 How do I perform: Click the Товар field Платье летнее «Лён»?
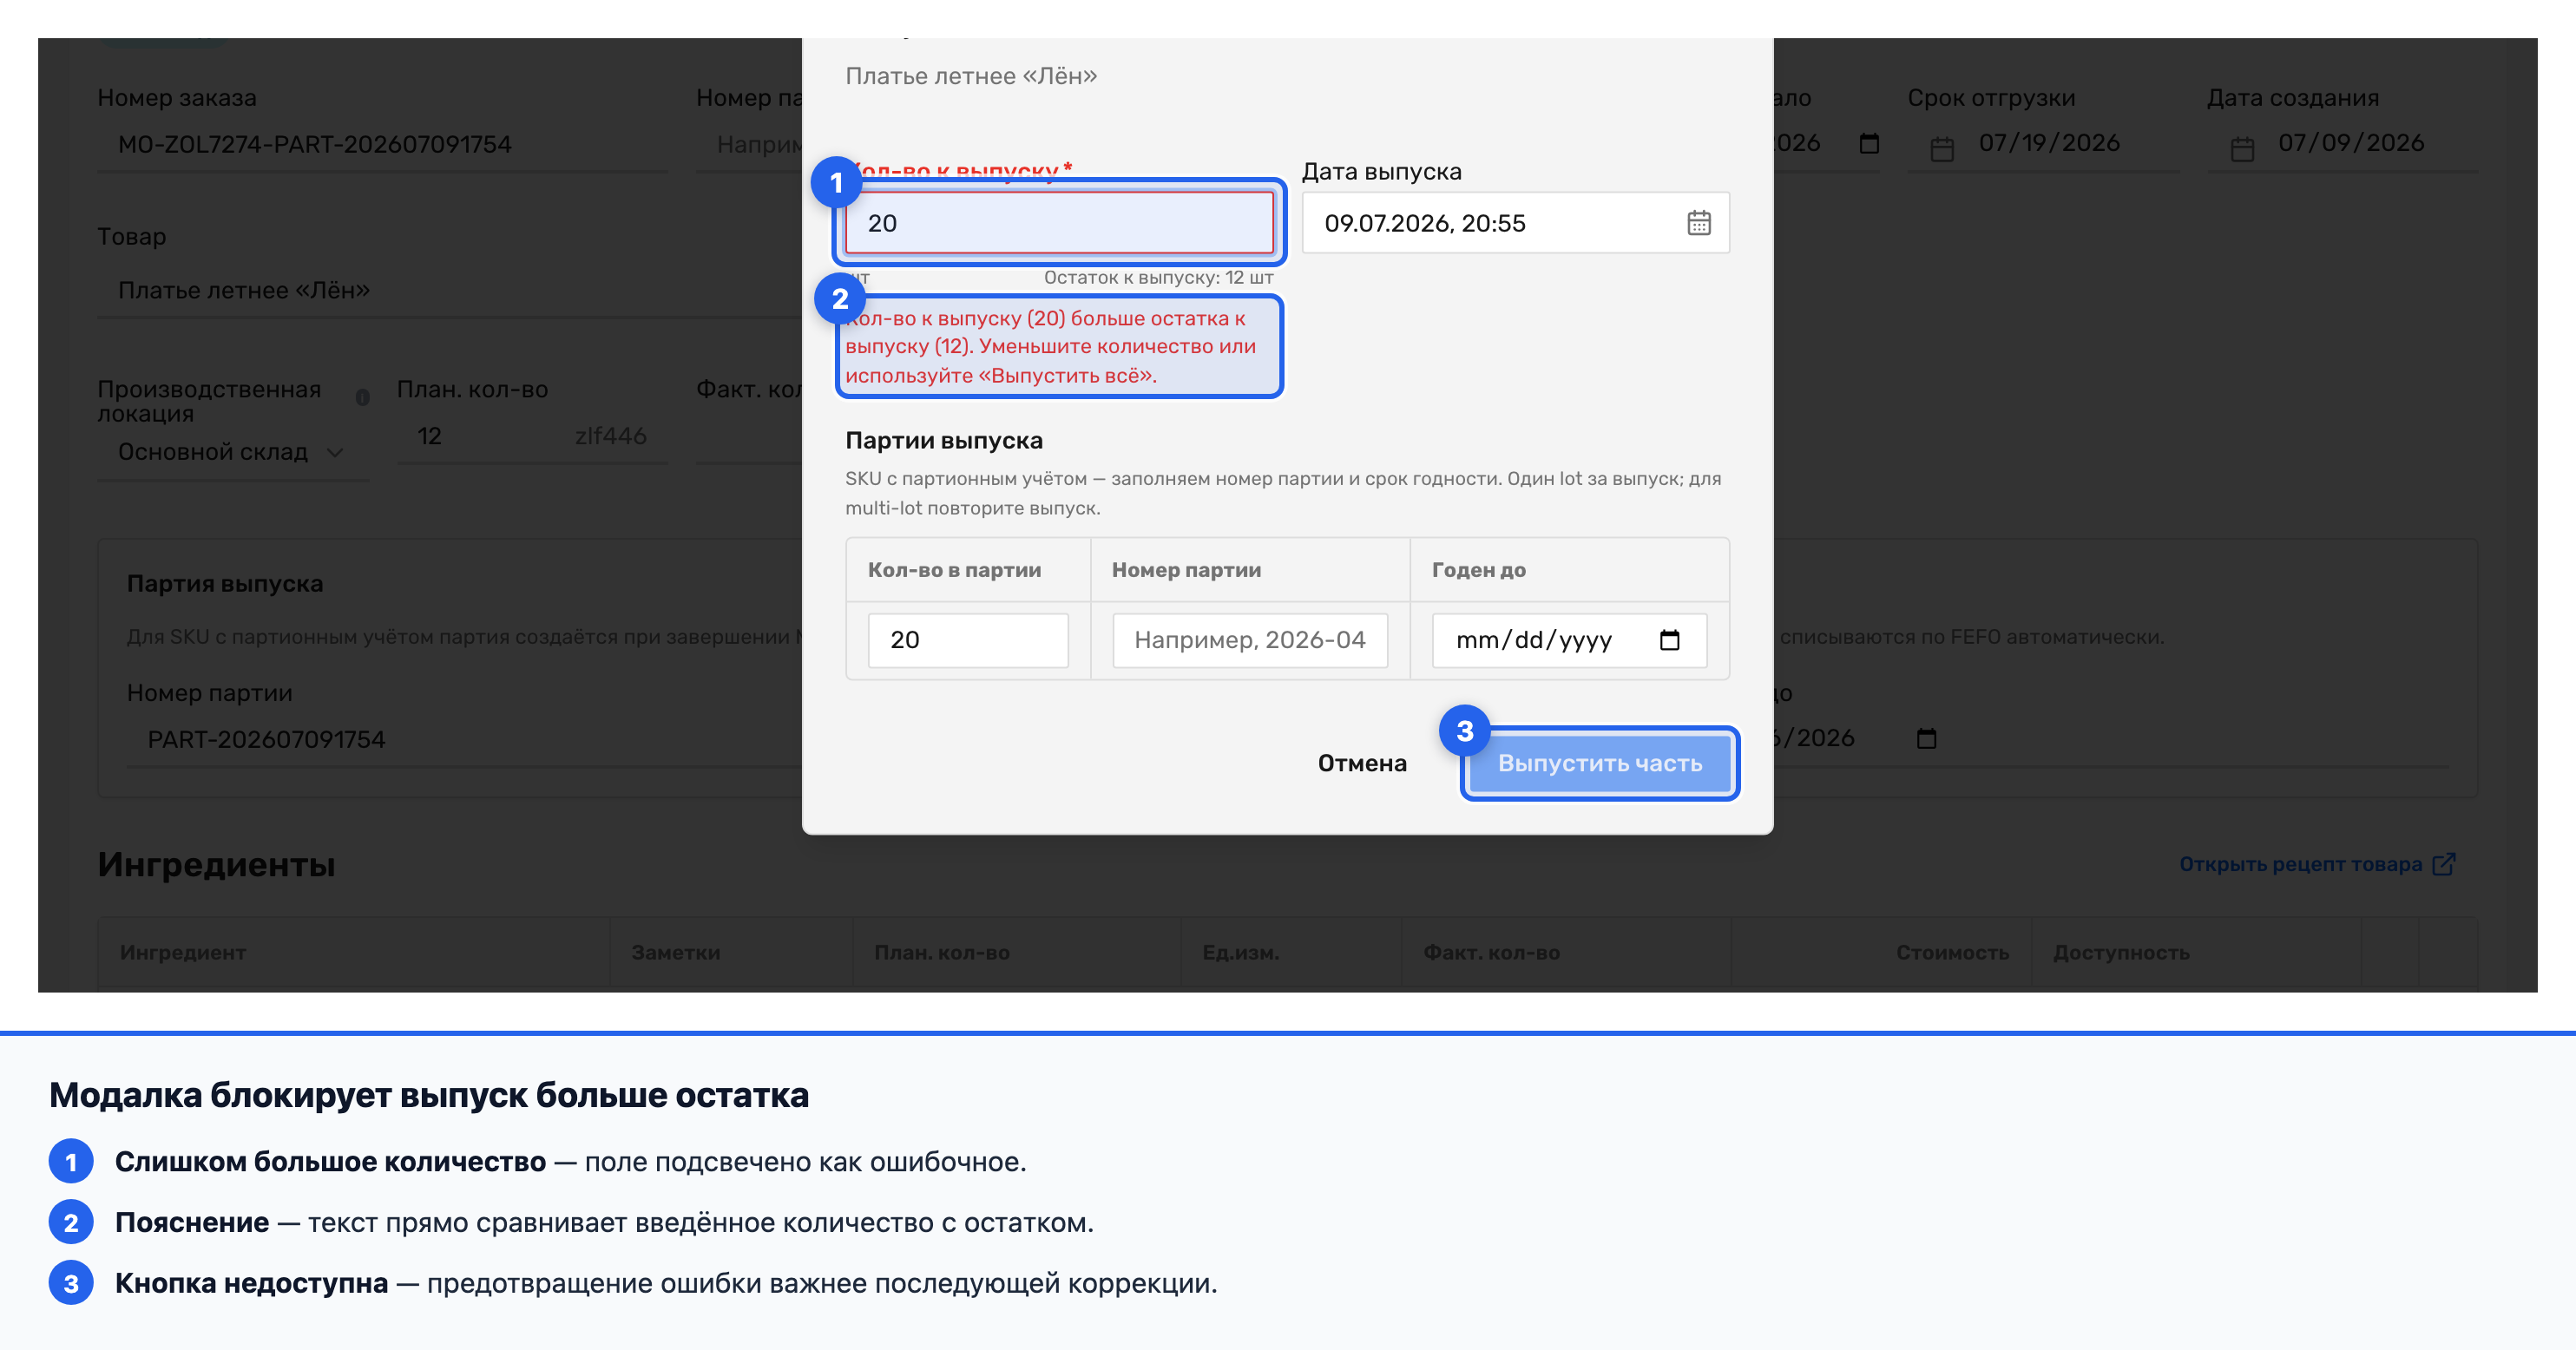click(450, 290)
